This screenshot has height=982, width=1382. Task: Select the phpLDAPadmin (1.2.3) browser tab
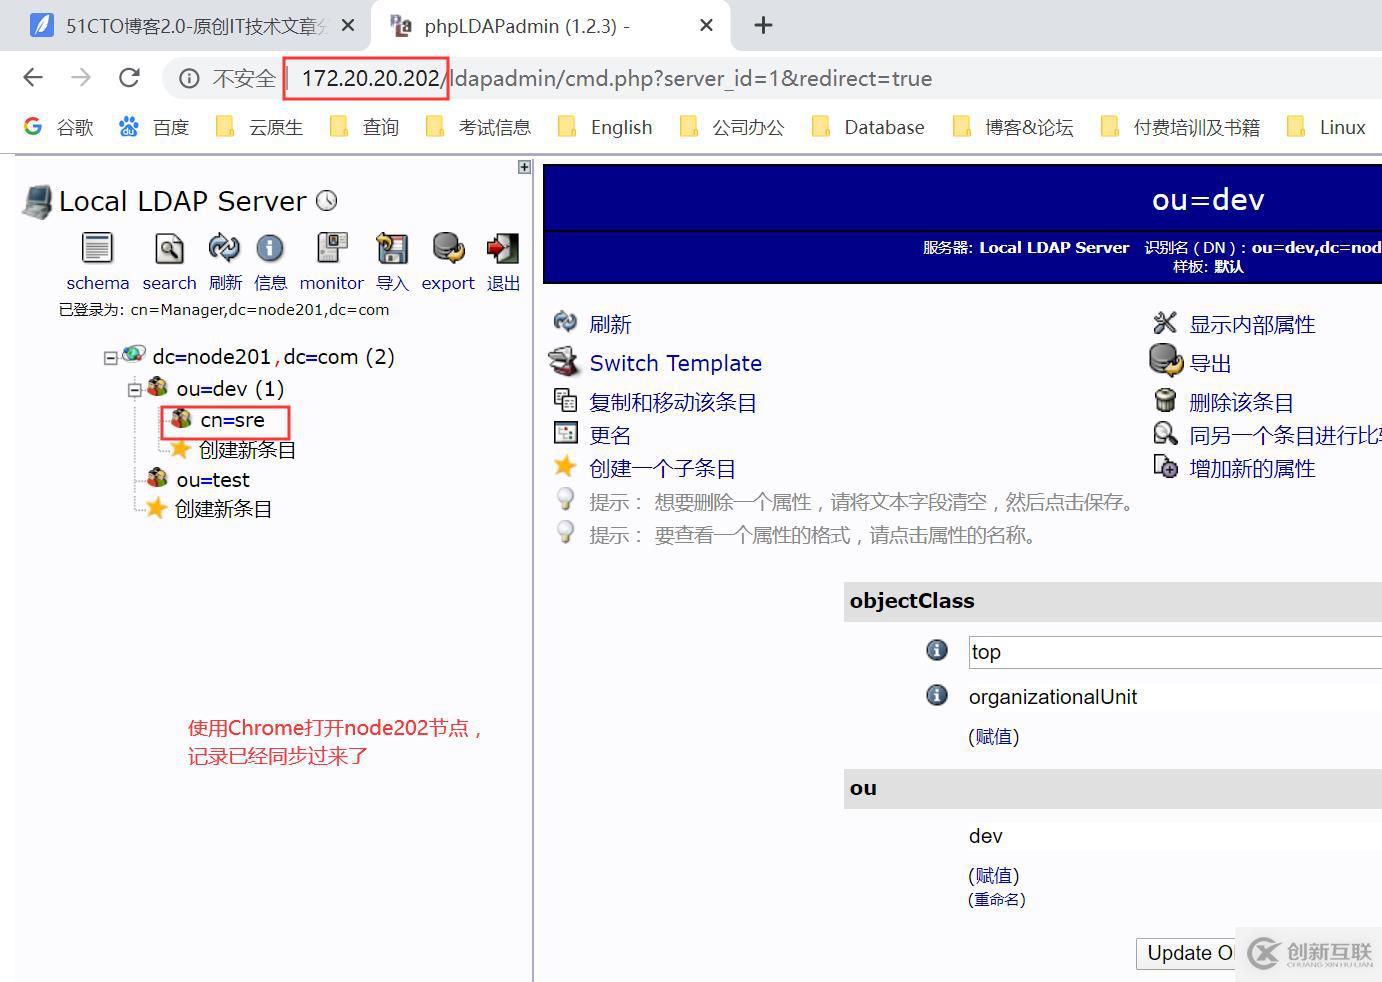coord(548,26)
